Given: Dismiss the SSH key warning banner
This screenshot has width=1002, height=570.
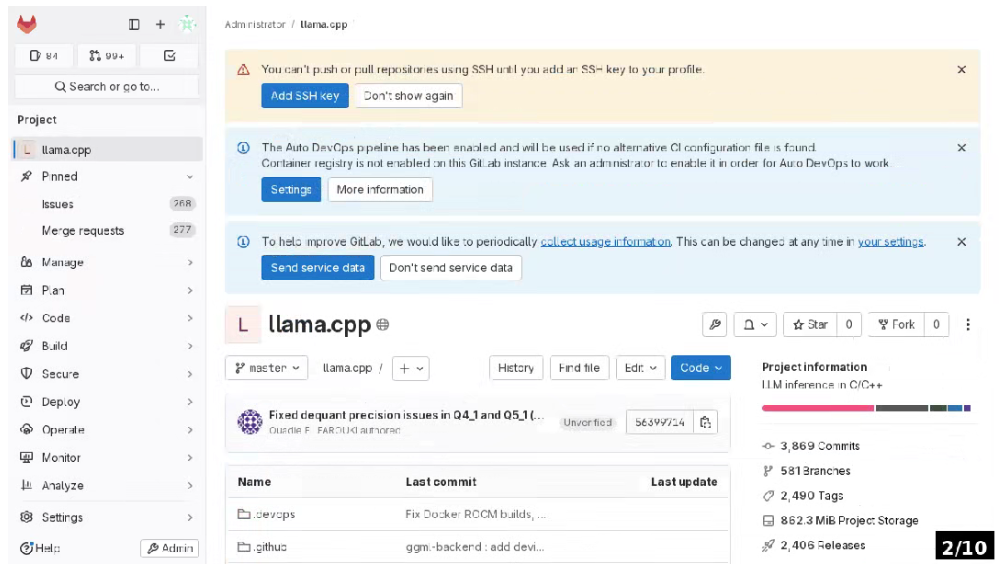Looking at the screenshot, I should point(961,70).
